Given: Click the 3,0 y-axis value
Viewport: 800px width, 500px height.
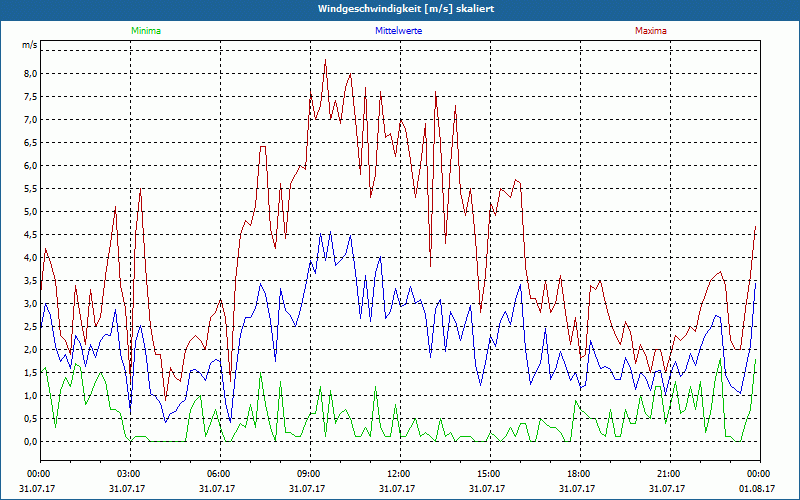Looking at the screenshot, I should 31,304.
